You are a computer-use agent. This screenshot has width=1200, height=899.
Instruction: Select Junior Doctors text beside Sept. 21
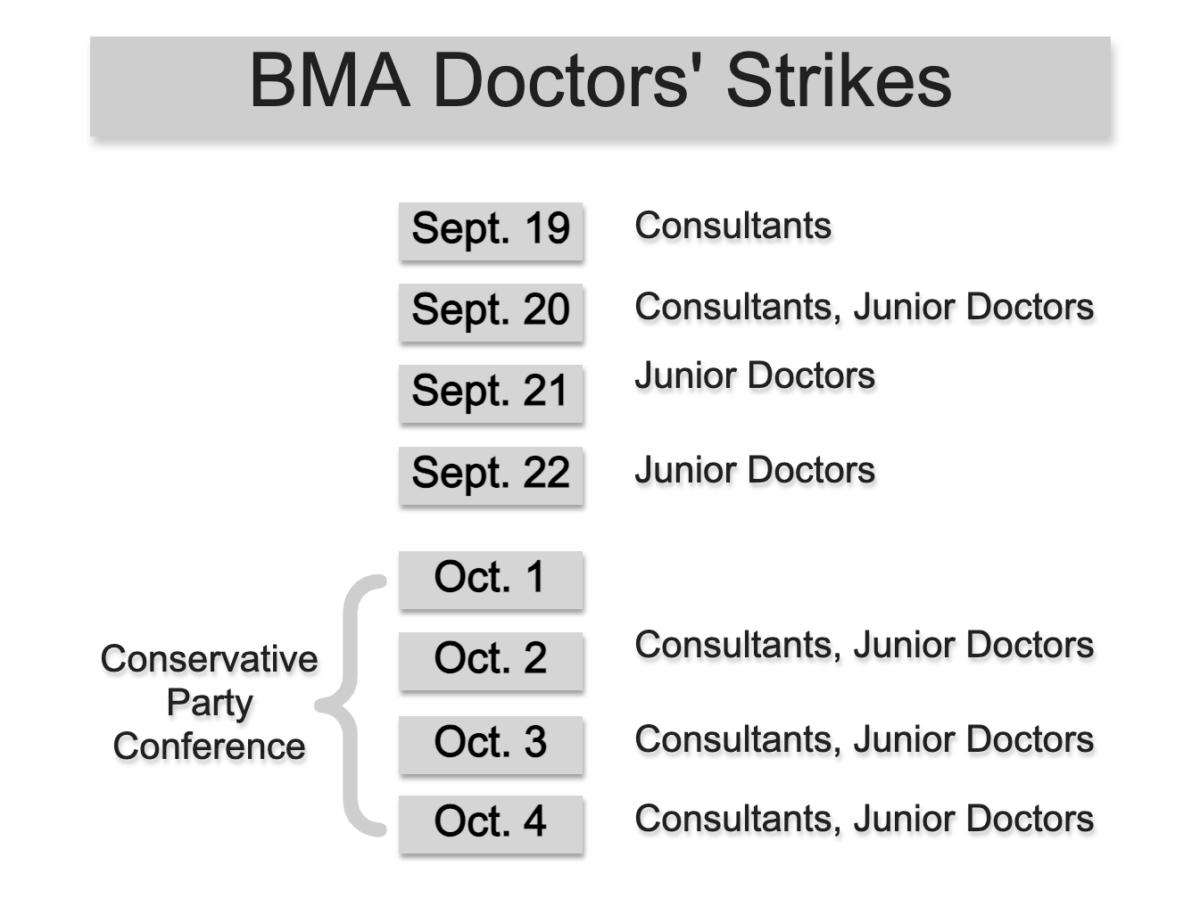click(755, 376)
